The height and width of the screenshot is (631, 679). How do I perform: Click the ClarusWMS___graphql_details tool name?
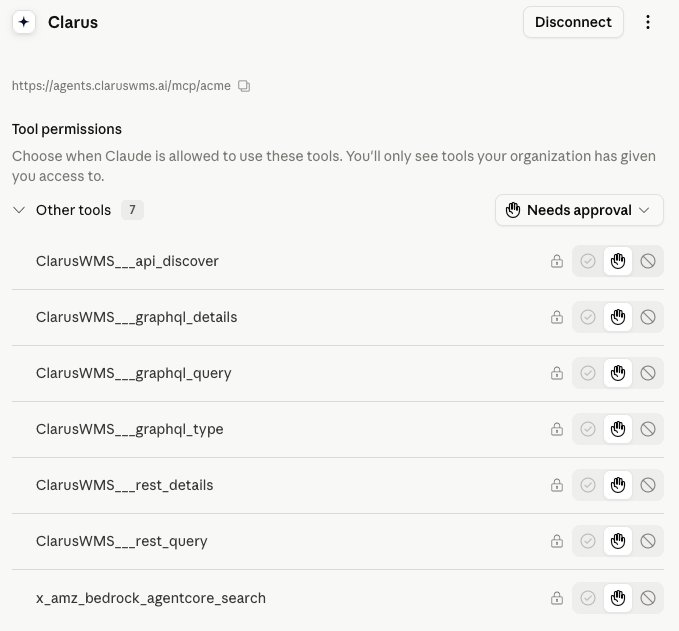pyautogui.click(x=136, y=317)
